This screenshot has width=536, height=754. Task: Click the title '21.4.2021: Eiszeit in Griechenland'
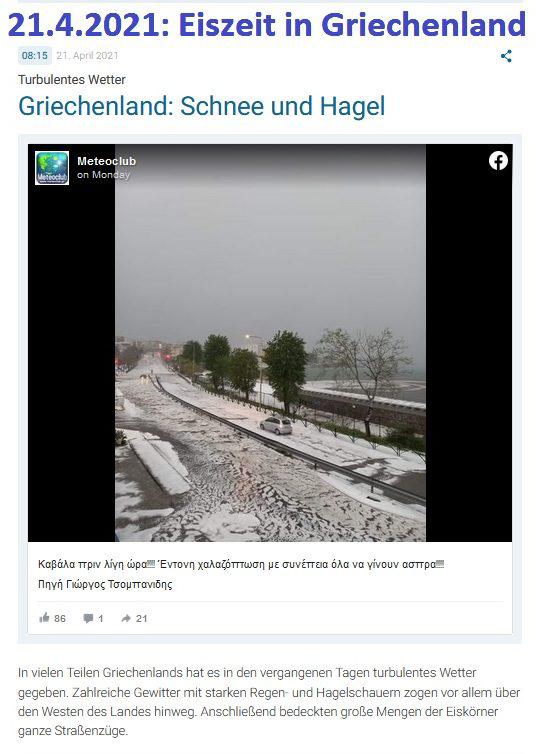pos(267,25)
